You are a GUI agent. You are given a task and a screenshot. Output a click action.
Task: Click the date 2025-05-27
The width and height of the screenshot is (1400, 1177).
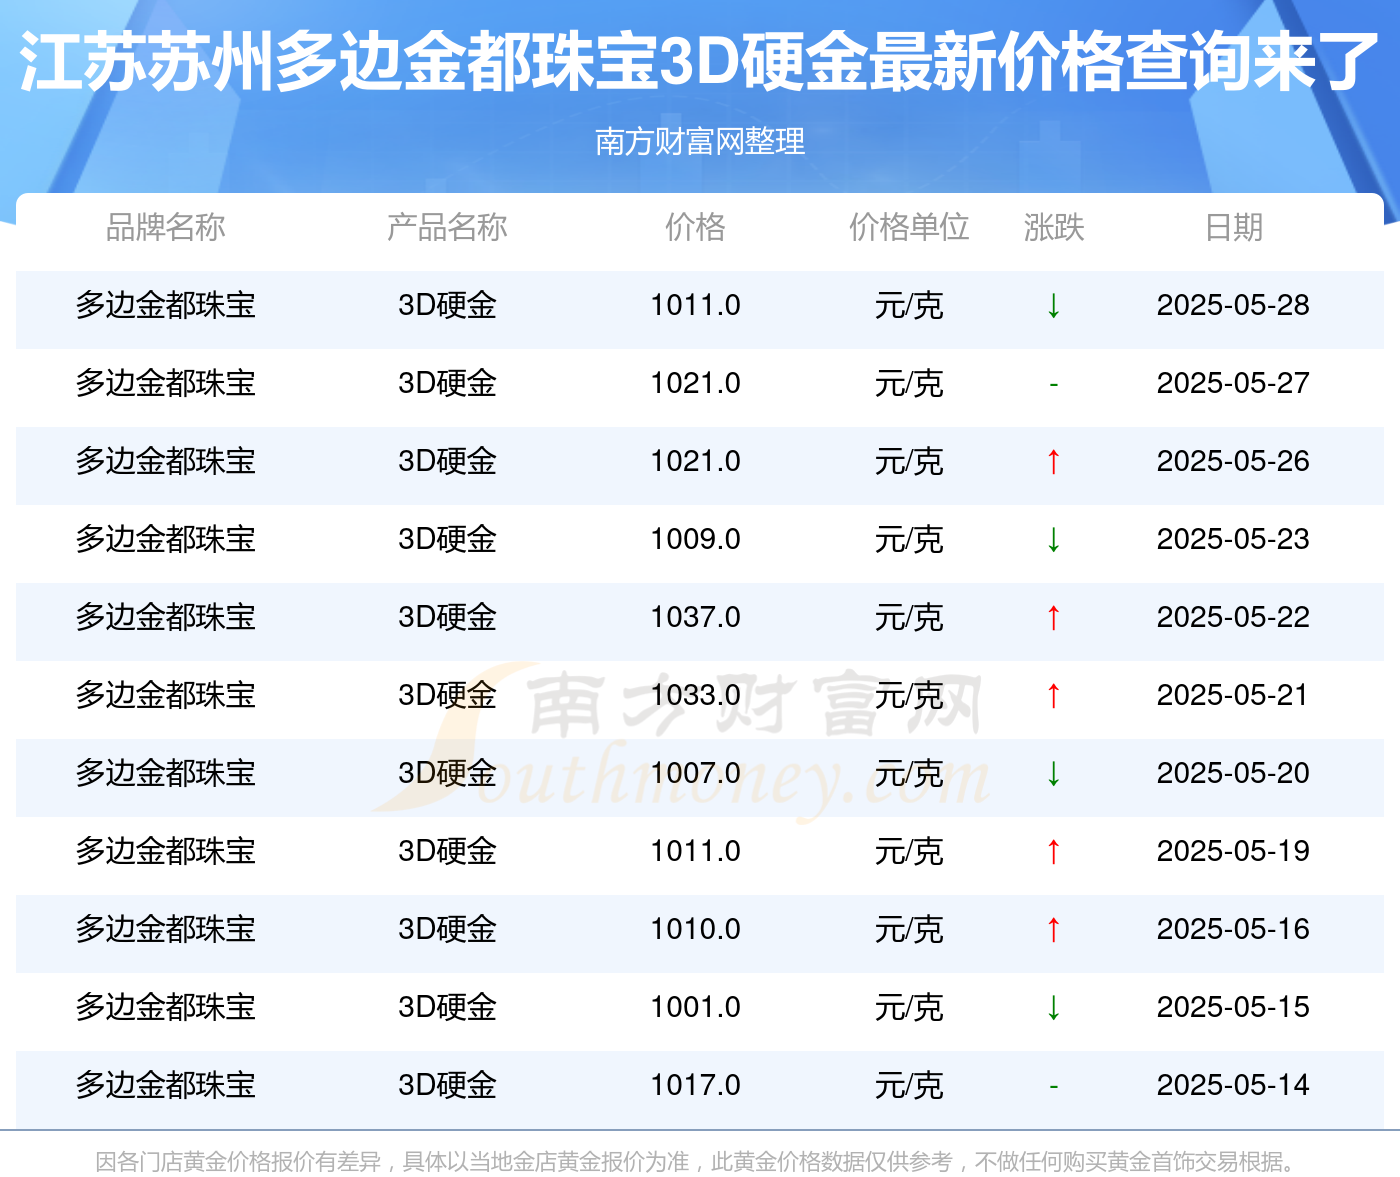pyautogui.click(x=1233, y=383)
